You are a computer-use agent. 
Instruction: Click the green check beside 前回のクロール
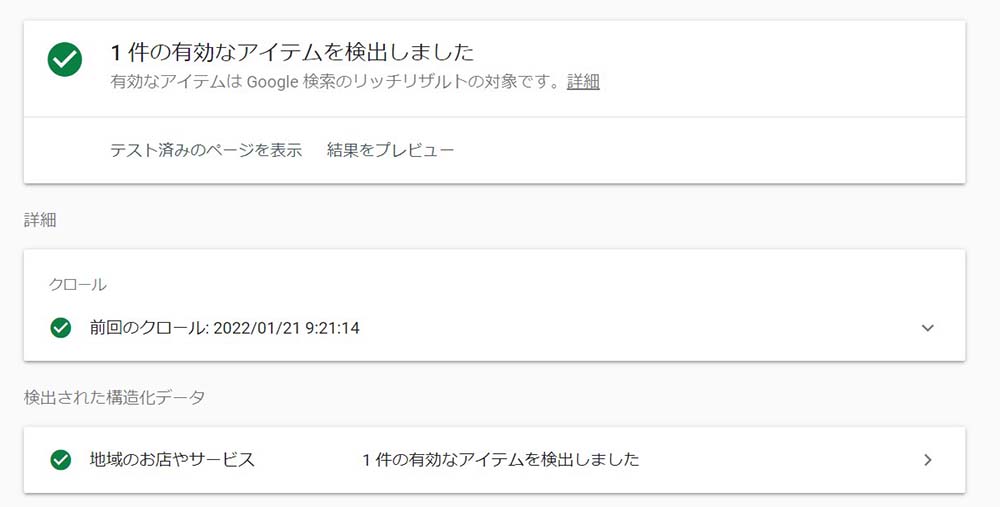(x=60, y=327)
